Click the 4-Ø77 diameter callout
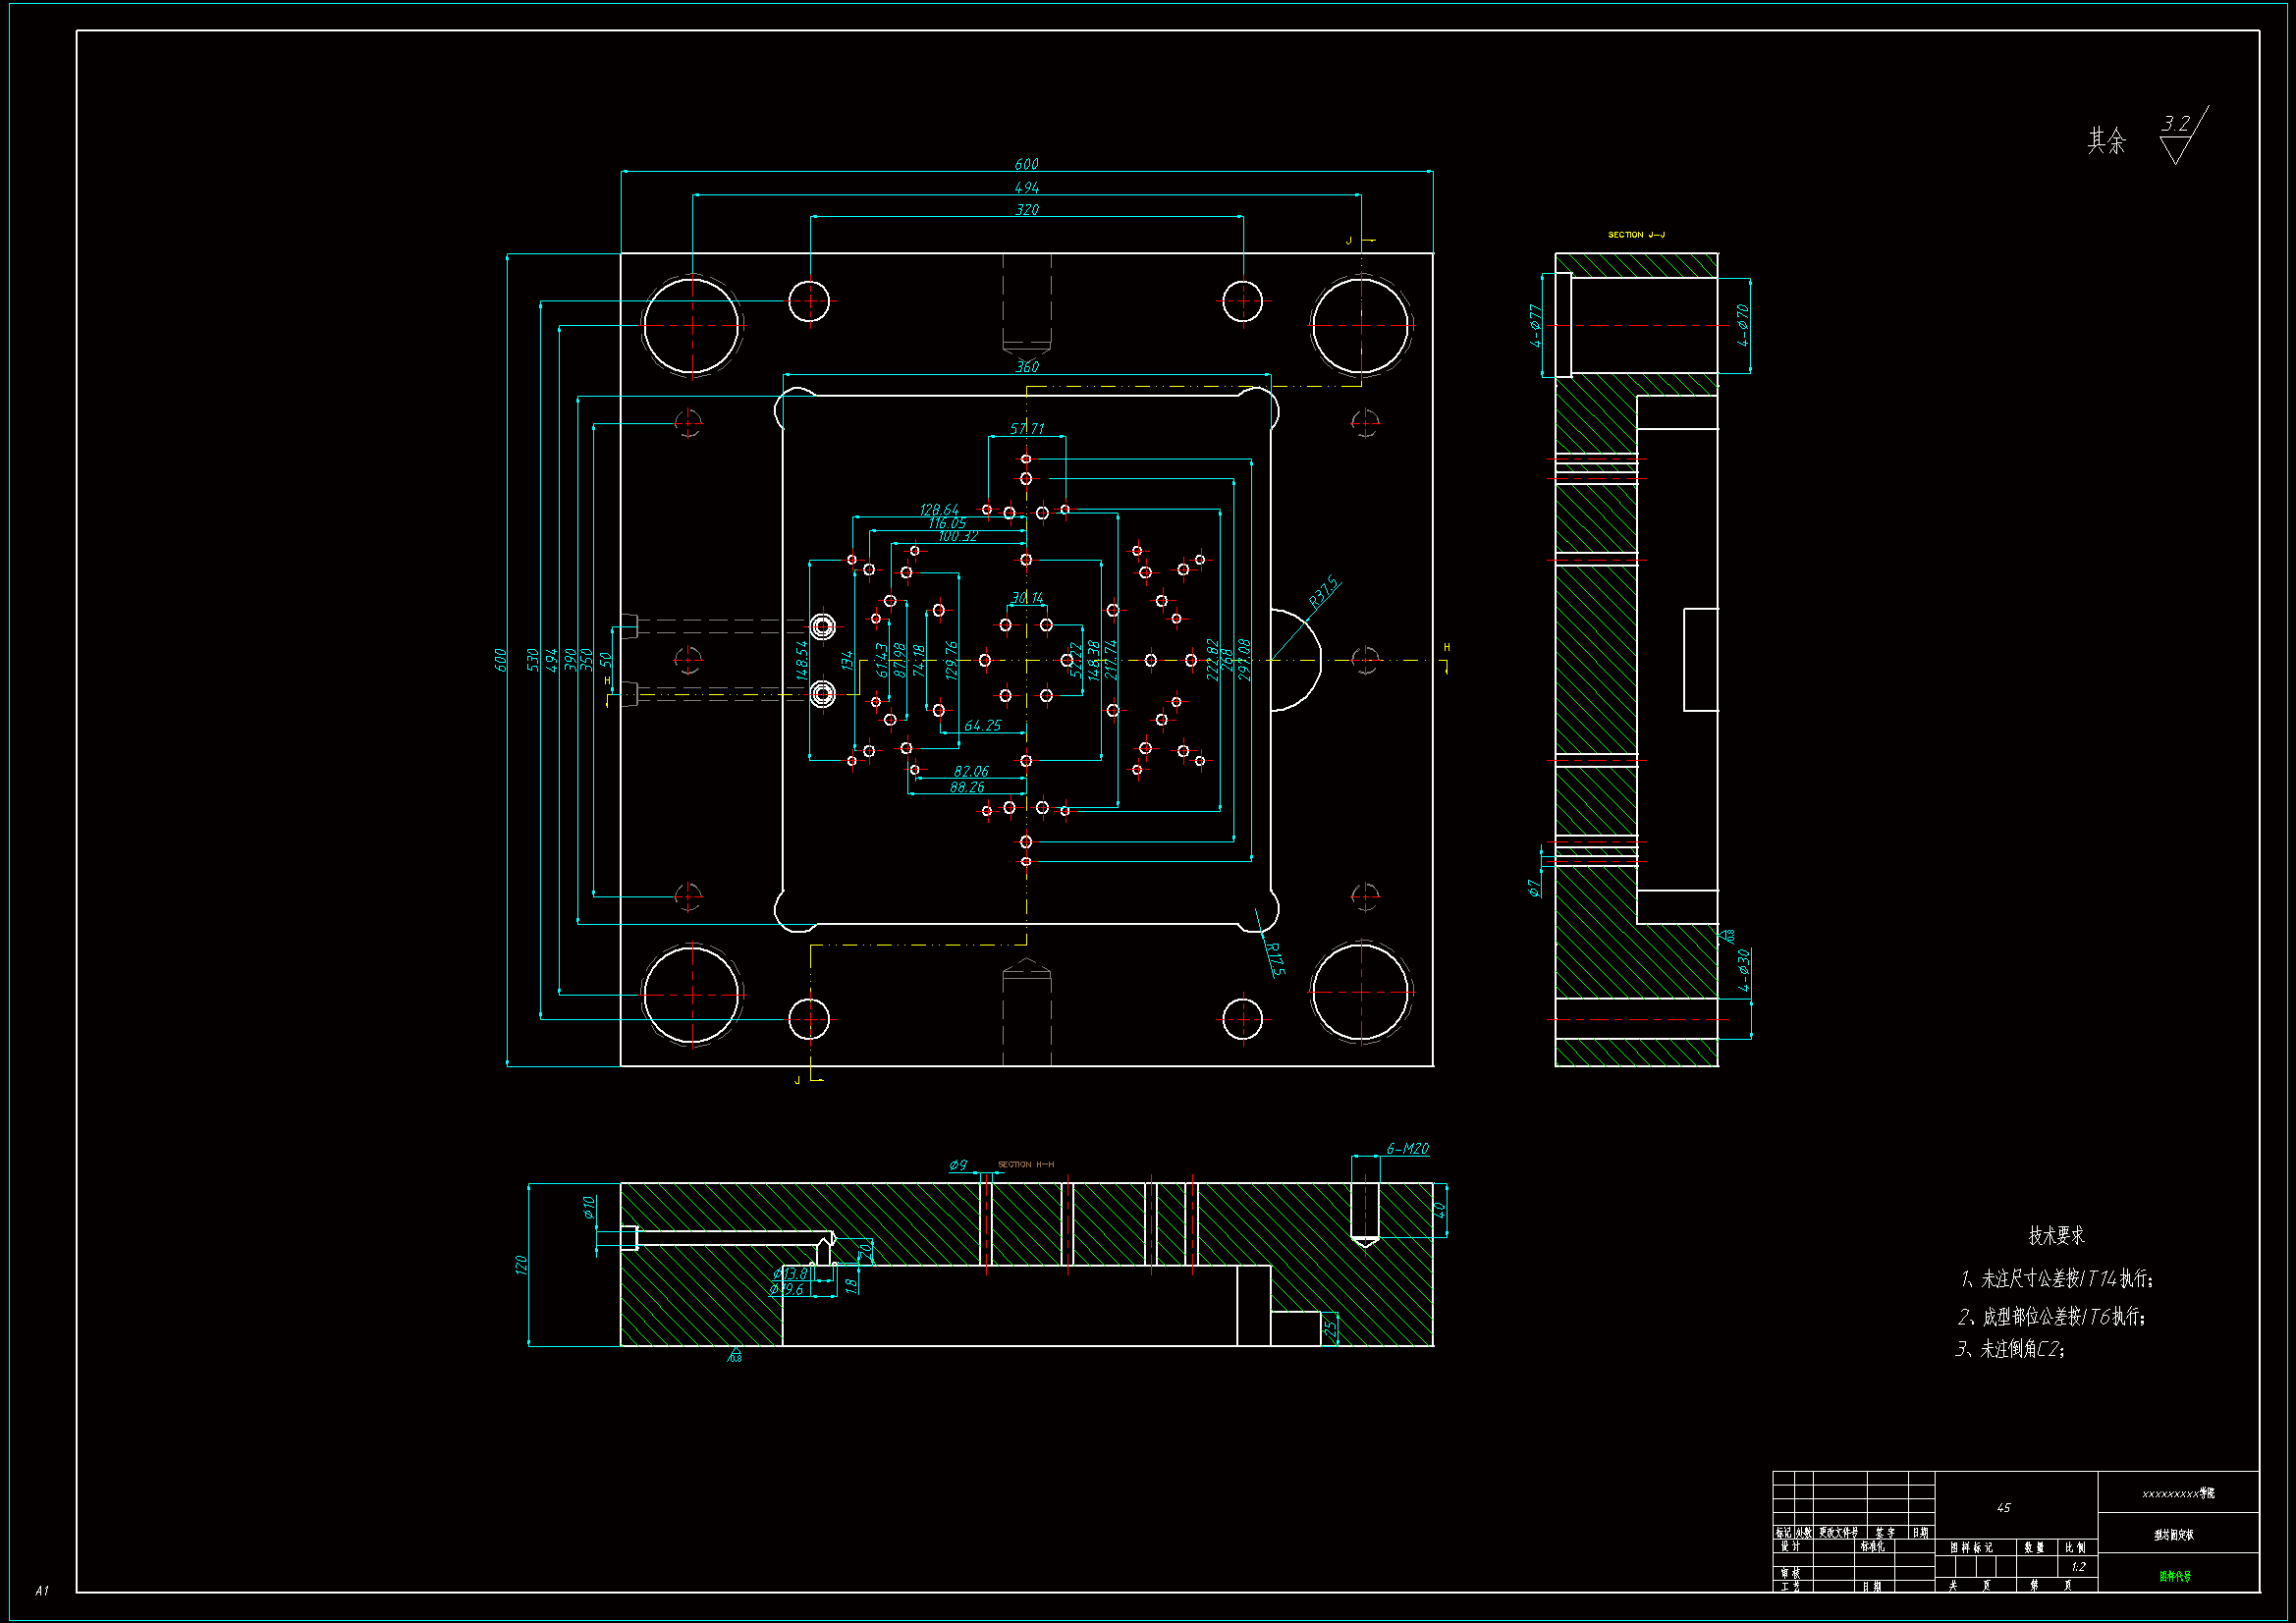Viewport: 2296px width, 1623px height. pos(1535,326)
